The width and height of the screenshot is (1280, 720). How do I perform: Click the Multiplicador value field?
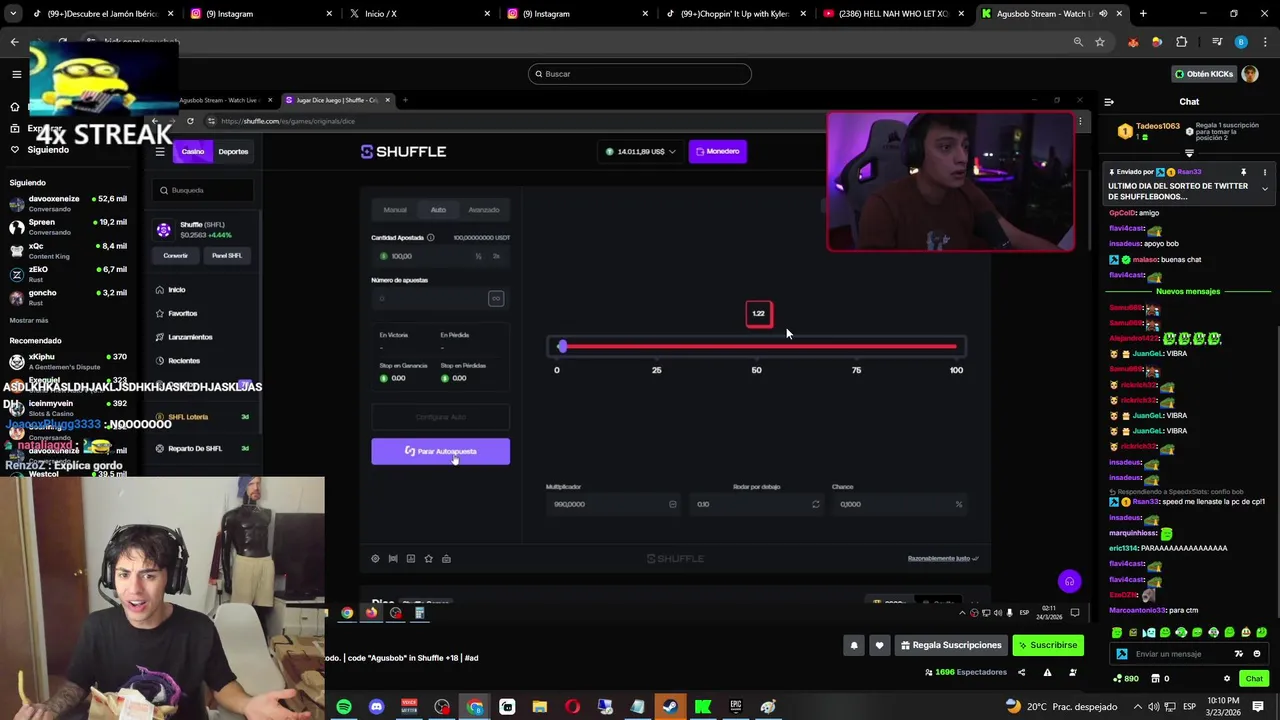click(614, 504)
